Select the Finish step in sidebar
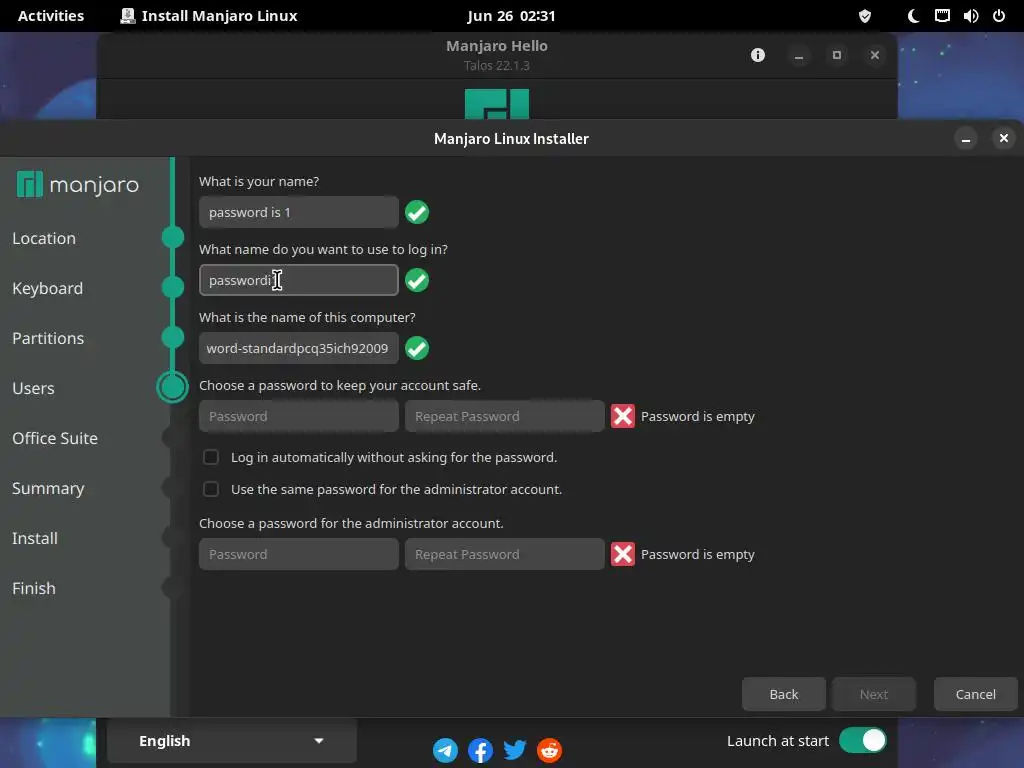 pyautogui.click(x=34, y=588)
